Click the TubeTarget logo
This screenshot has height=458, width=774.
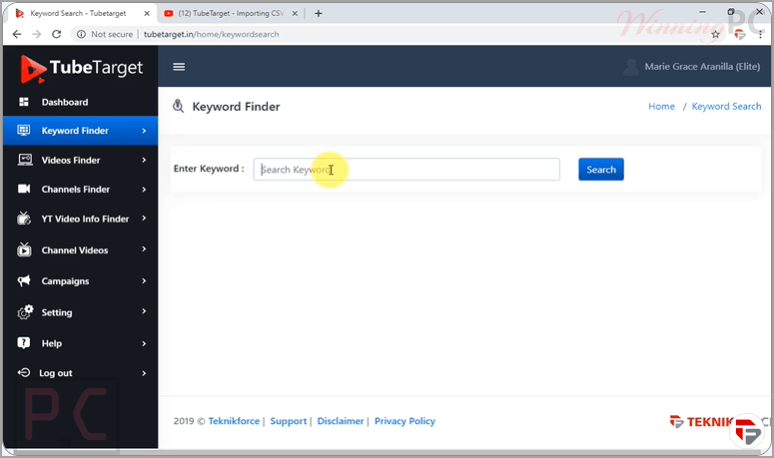click(x=81, y=69)
